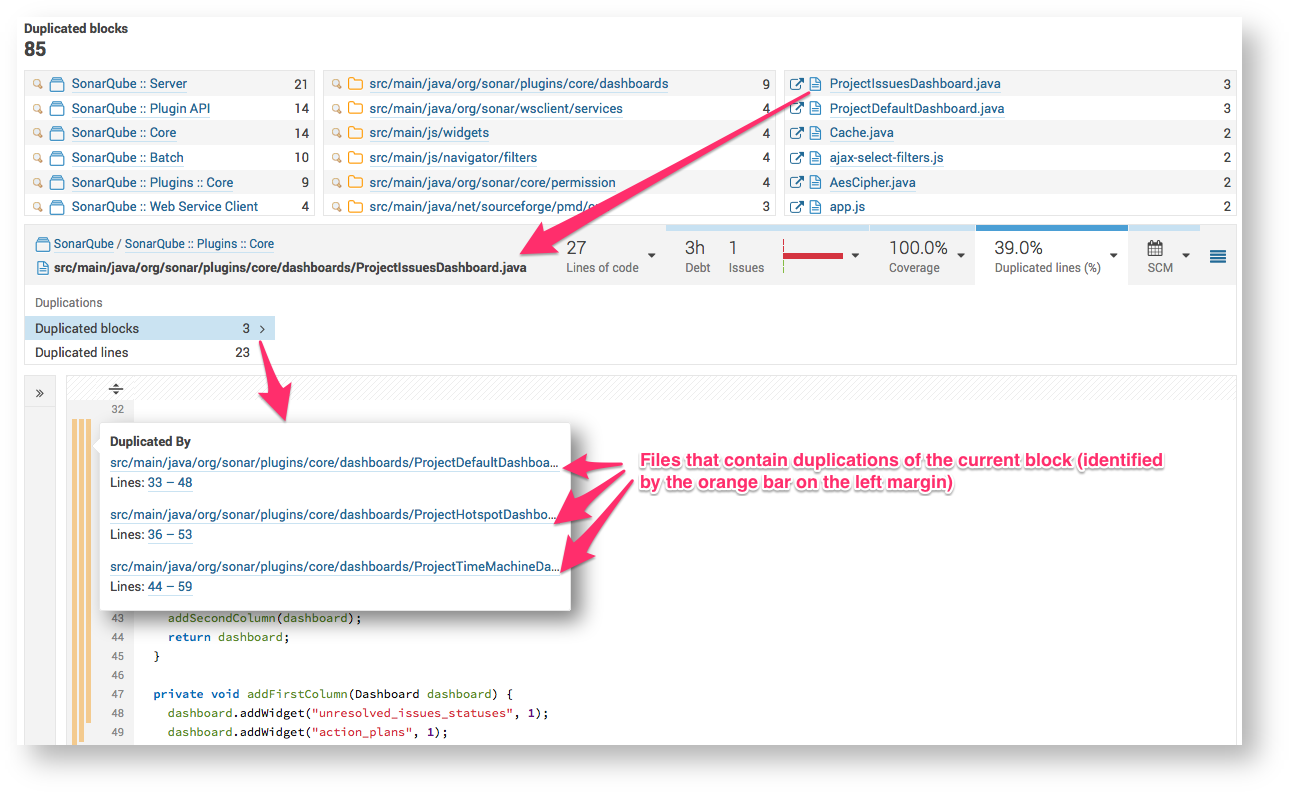
Task: Click the collapse lines icon above line 32
Action: click(116, 388)
